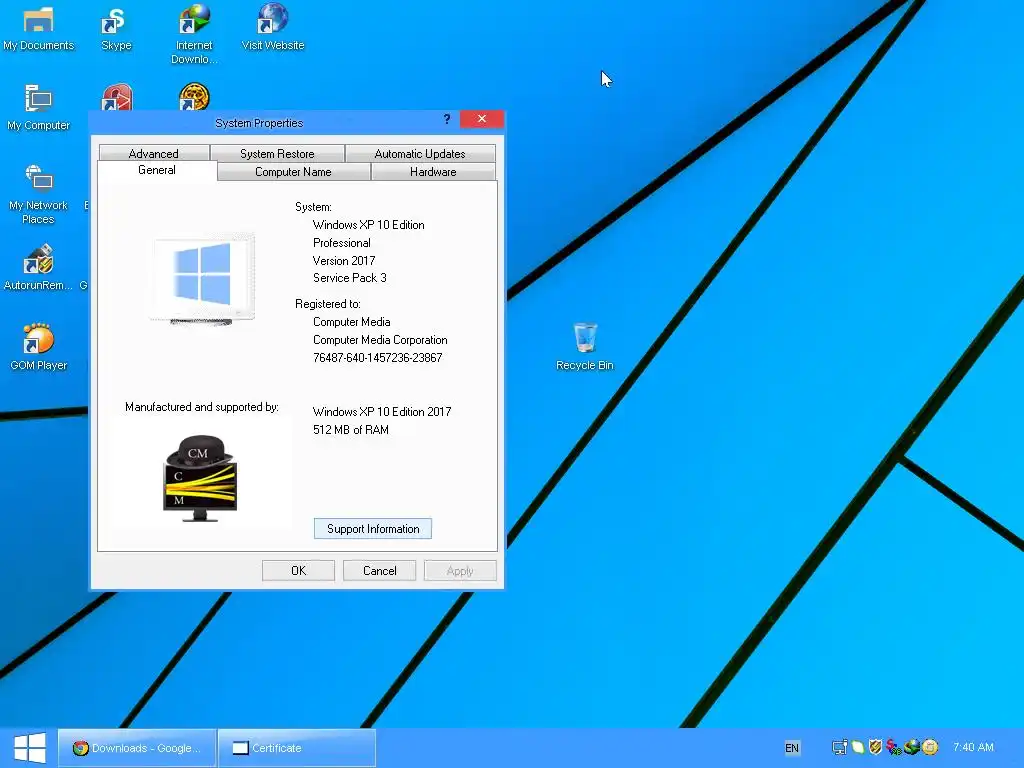Screen dimensions: 1024x768
Task: Click the network connection tray icon
Action: click(839, 747)
